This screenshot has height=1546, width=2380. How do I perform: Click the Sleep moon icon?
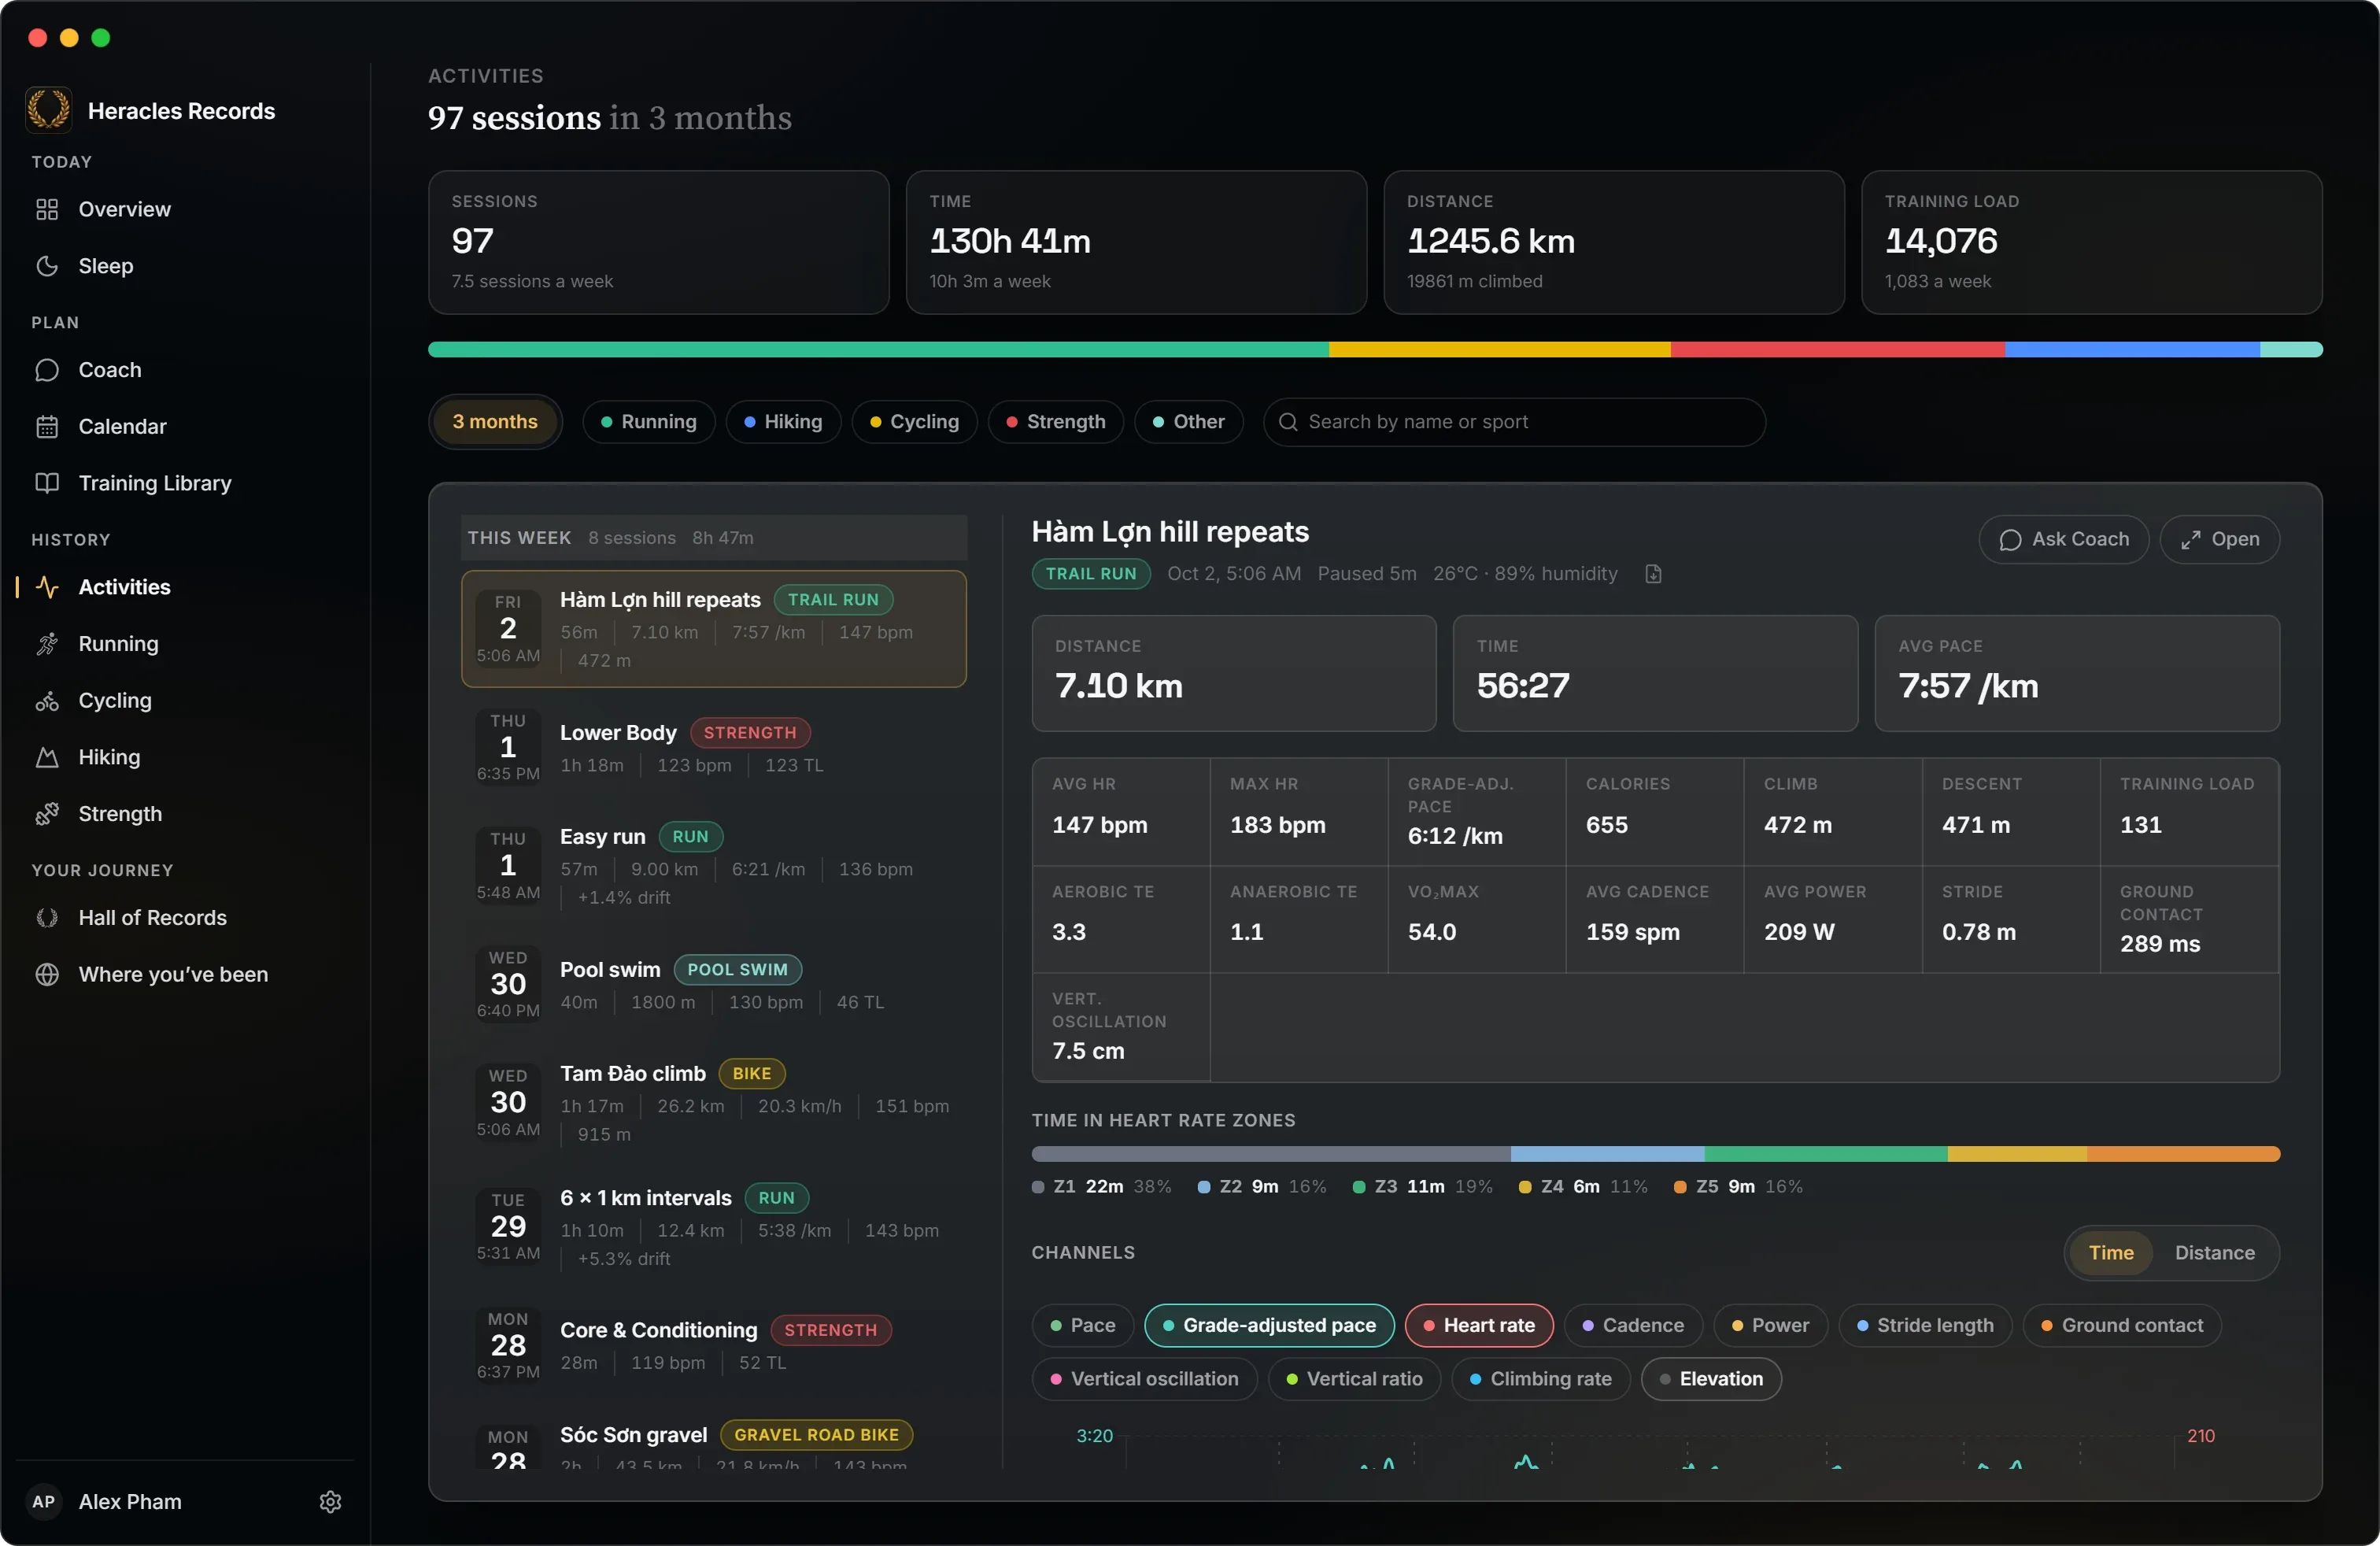(x=47, y=266)
